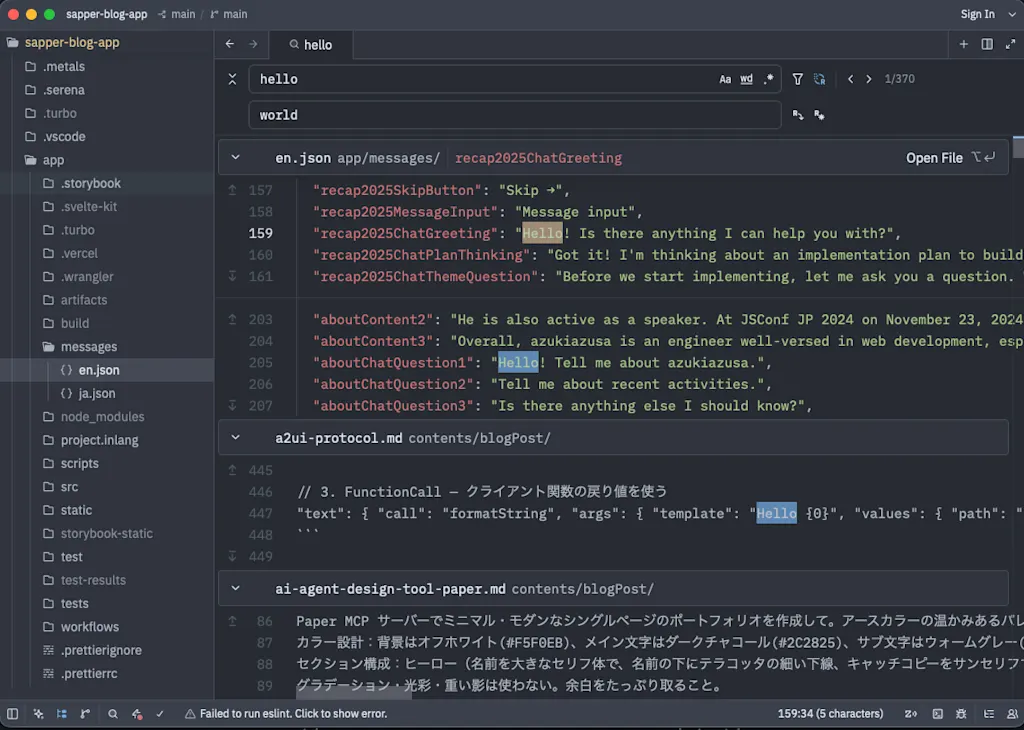Viewport: 1024px width, 730px height.
Task: Open the diagnostics check icon in status bar
Action: (160, 714)
